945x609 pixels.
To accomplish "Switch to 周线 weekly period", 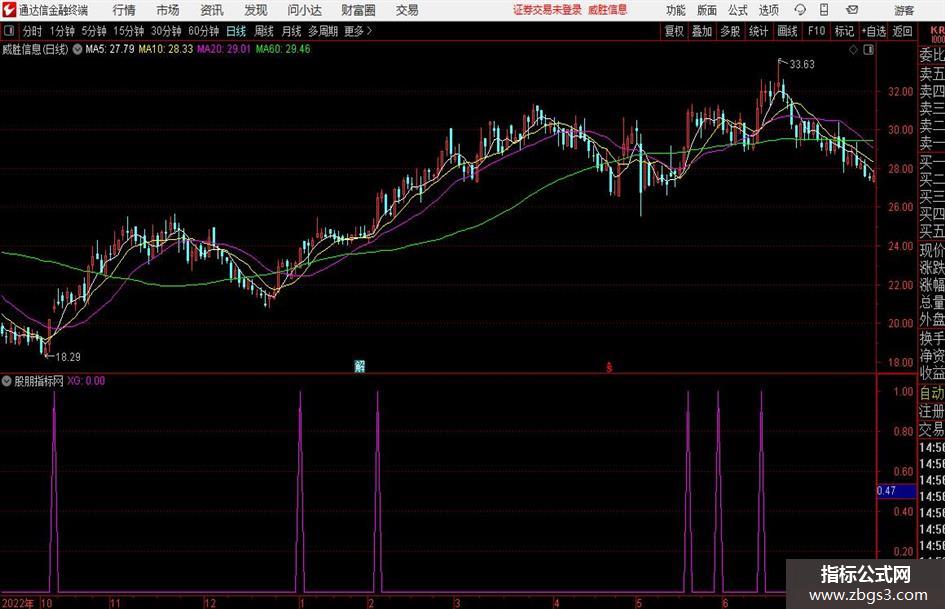I will tap(264, 31).
